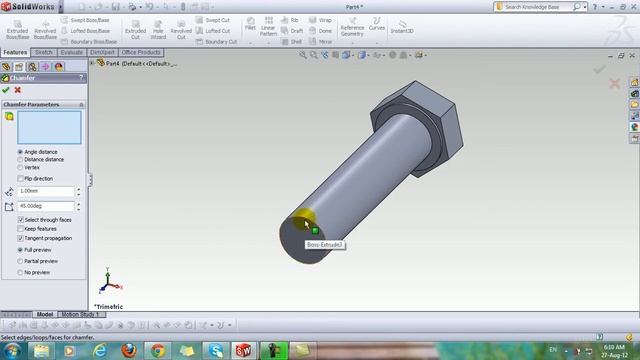The image size is (640, 360).
Task: Open the SolidWorks menu dropdown arrow
Action: coord(60,7)
